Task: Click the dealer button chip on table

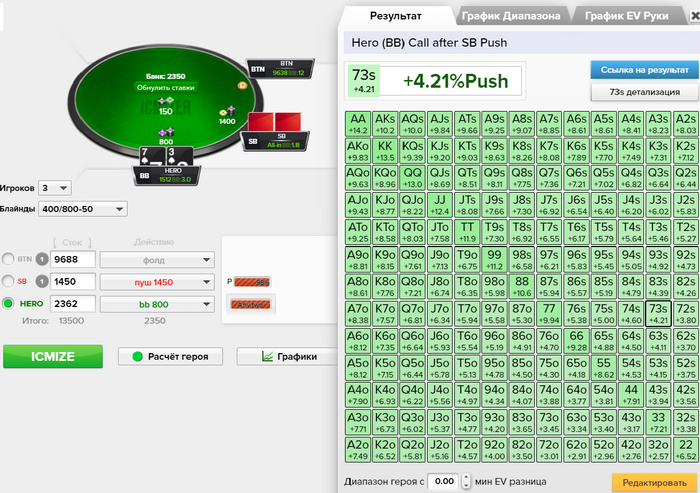Action: [x=242, y=85]
